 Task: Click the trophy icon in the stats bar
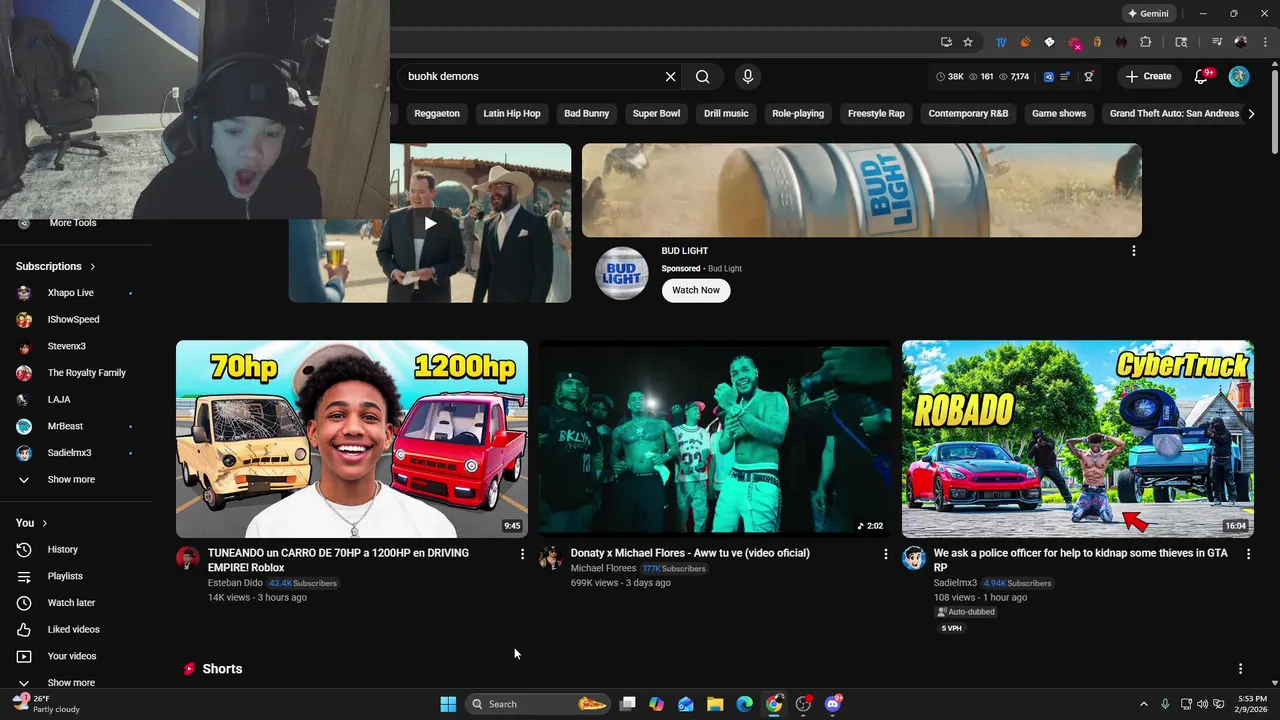pos(1089,76)
